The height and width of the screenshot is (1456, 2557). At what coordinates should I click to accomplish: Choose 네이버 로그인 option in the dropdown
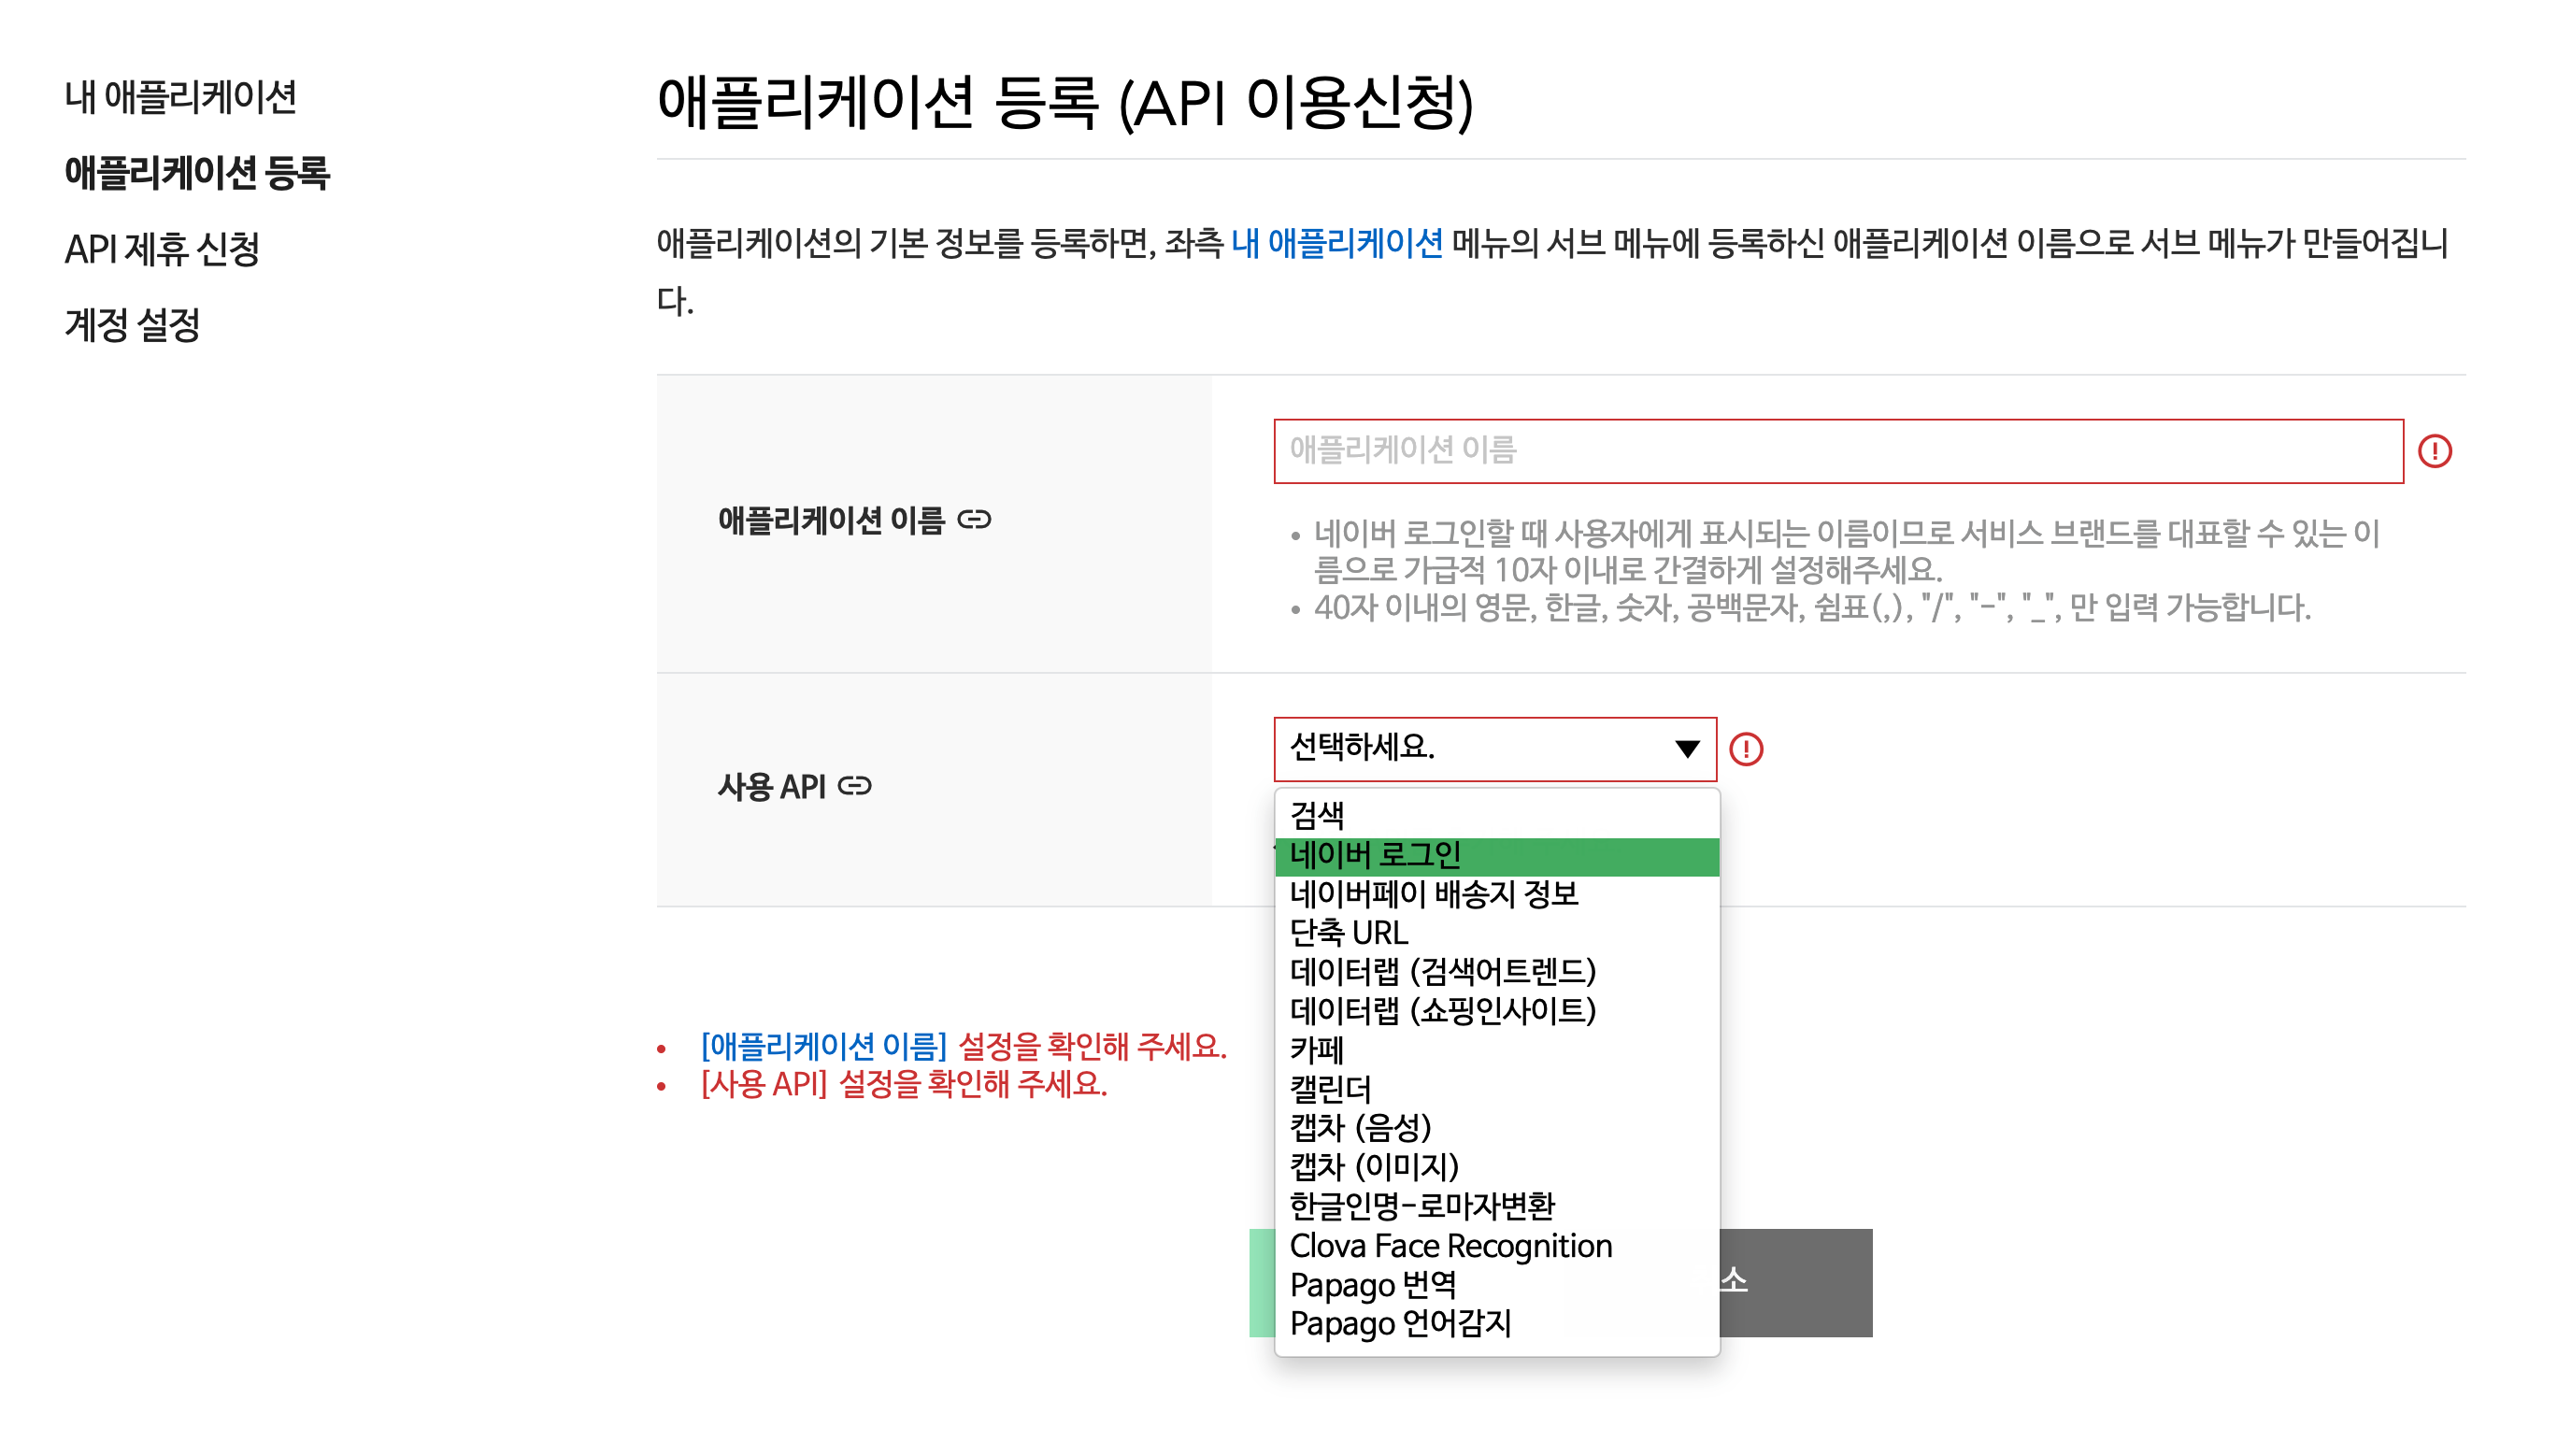[1375, 855]
